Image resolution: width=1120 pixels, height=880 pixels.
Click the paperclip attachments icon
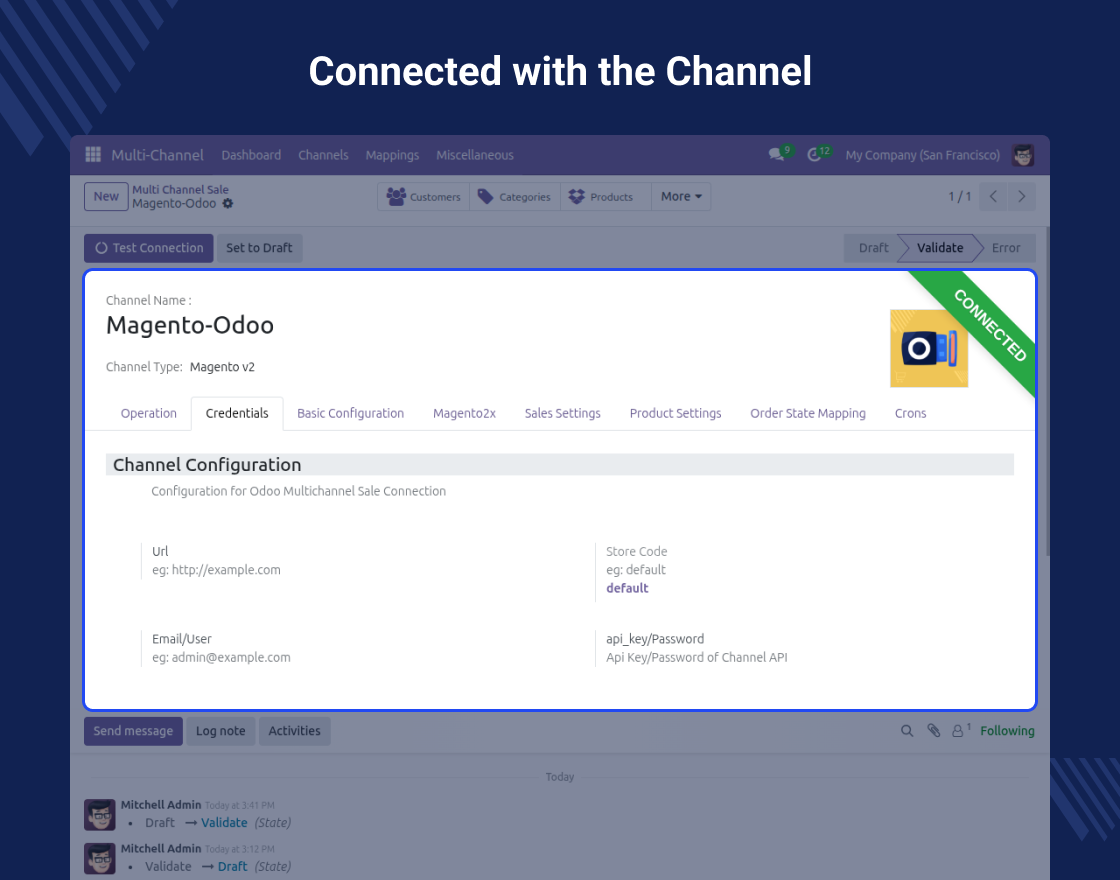(x=933, y=731)
